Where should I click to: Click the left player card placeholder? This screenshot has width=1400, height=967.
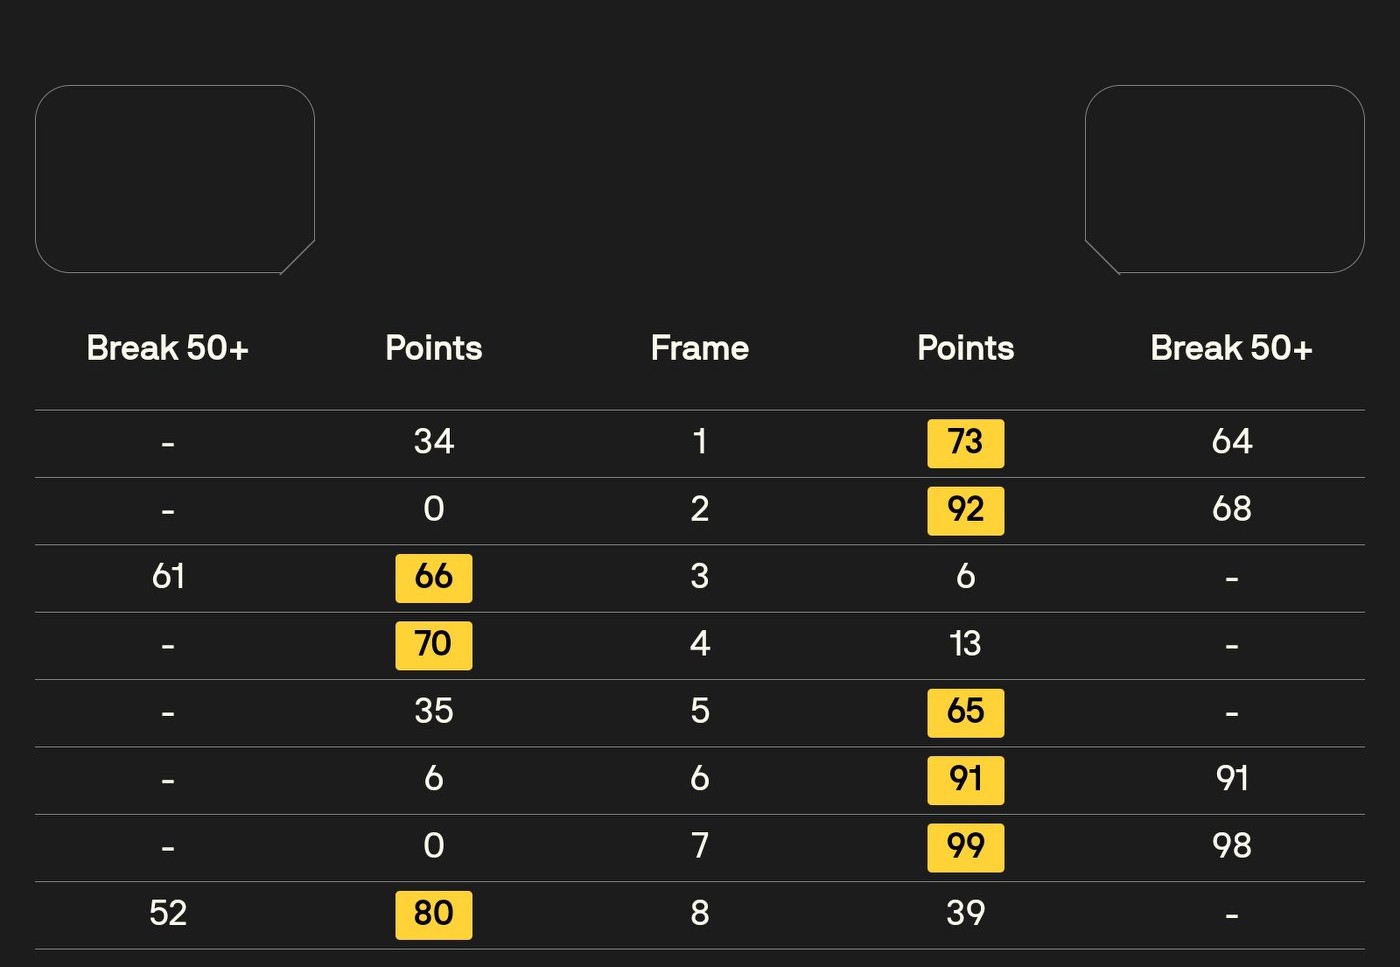(x=175, y=179)
